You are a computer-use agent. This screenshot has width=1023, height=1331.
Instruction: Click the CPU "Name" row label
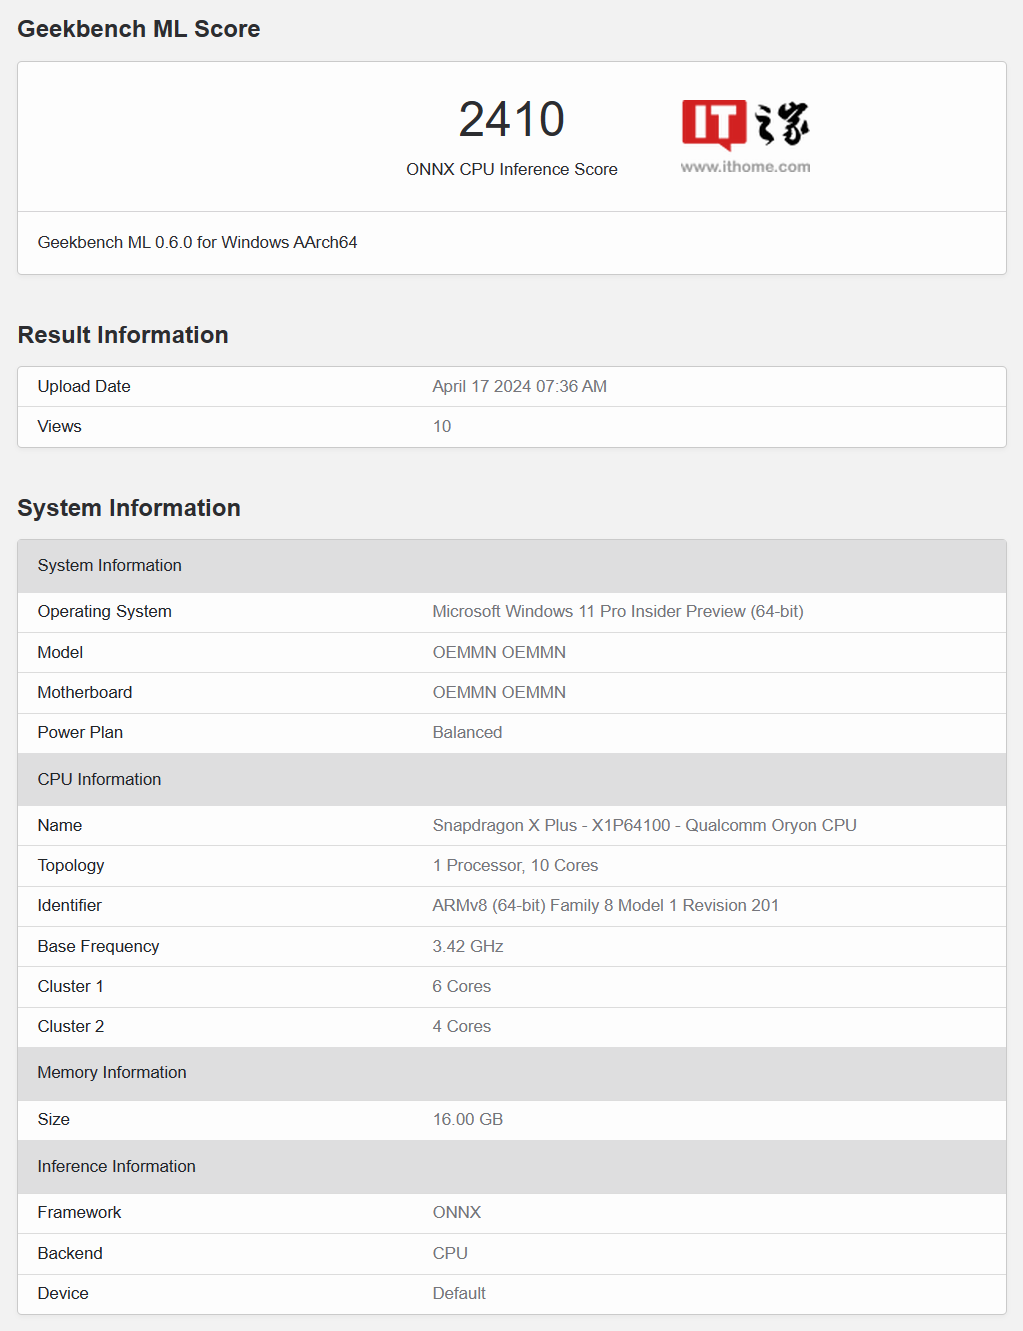(60, 826)
